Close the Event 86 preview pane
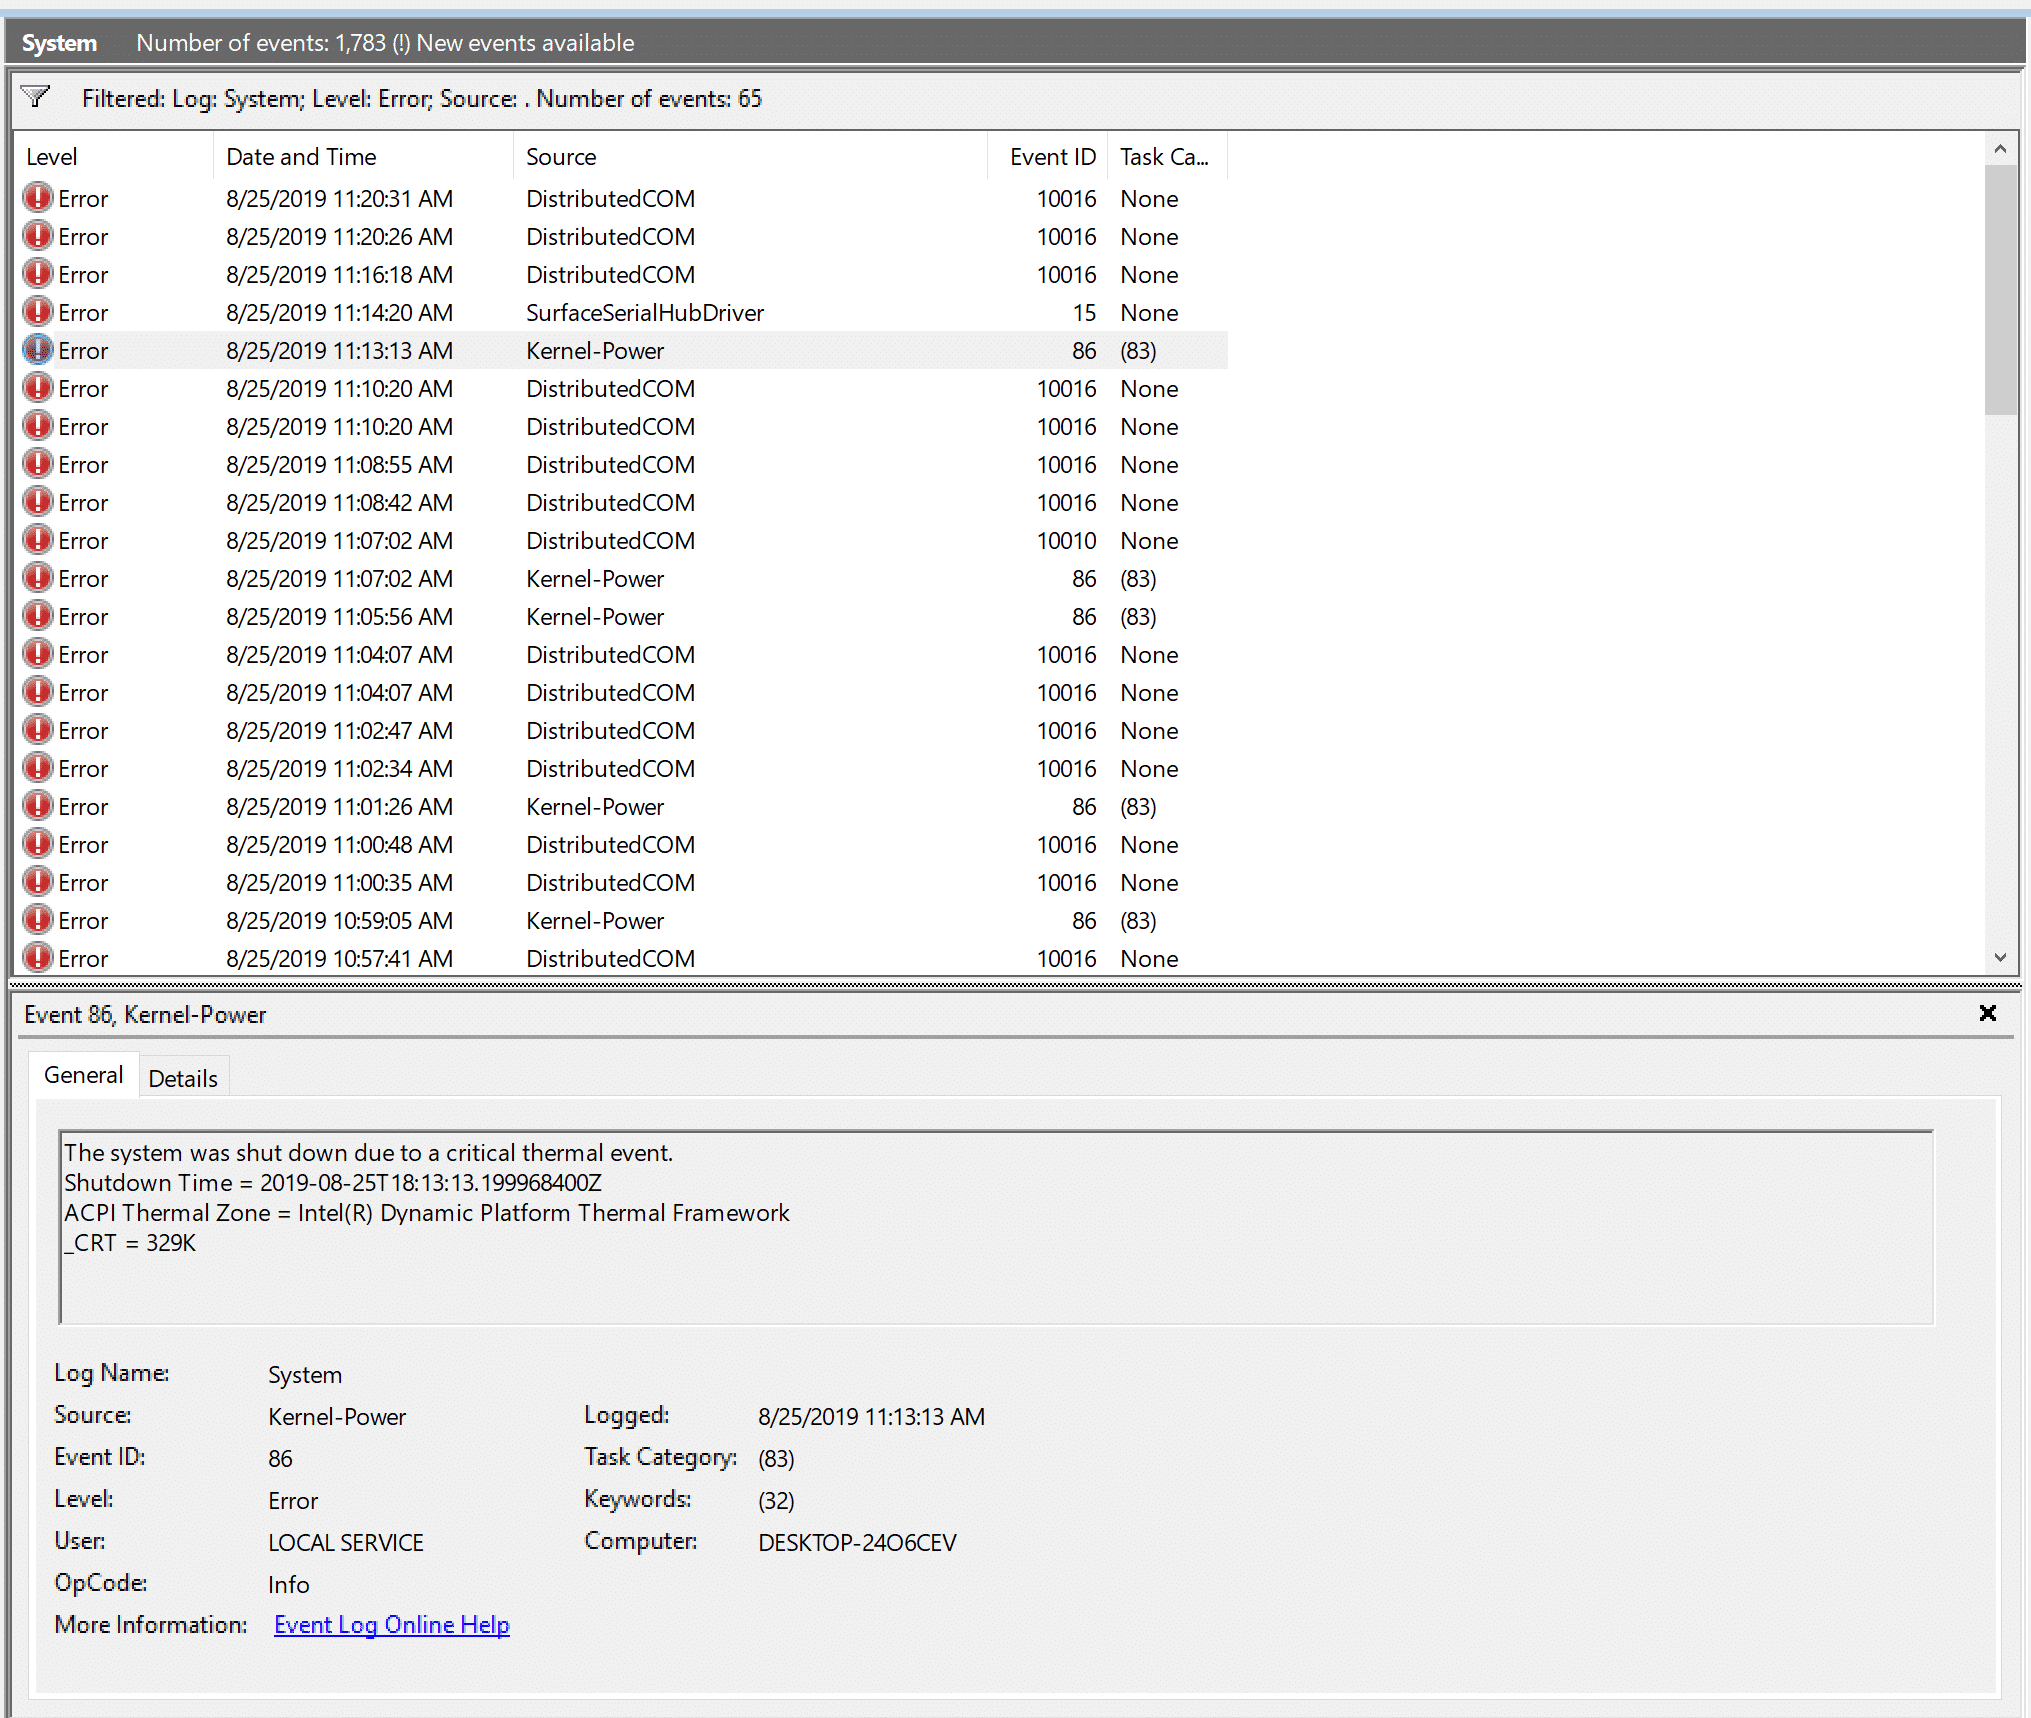 pyautogui.click(x=1988, y=1014)
